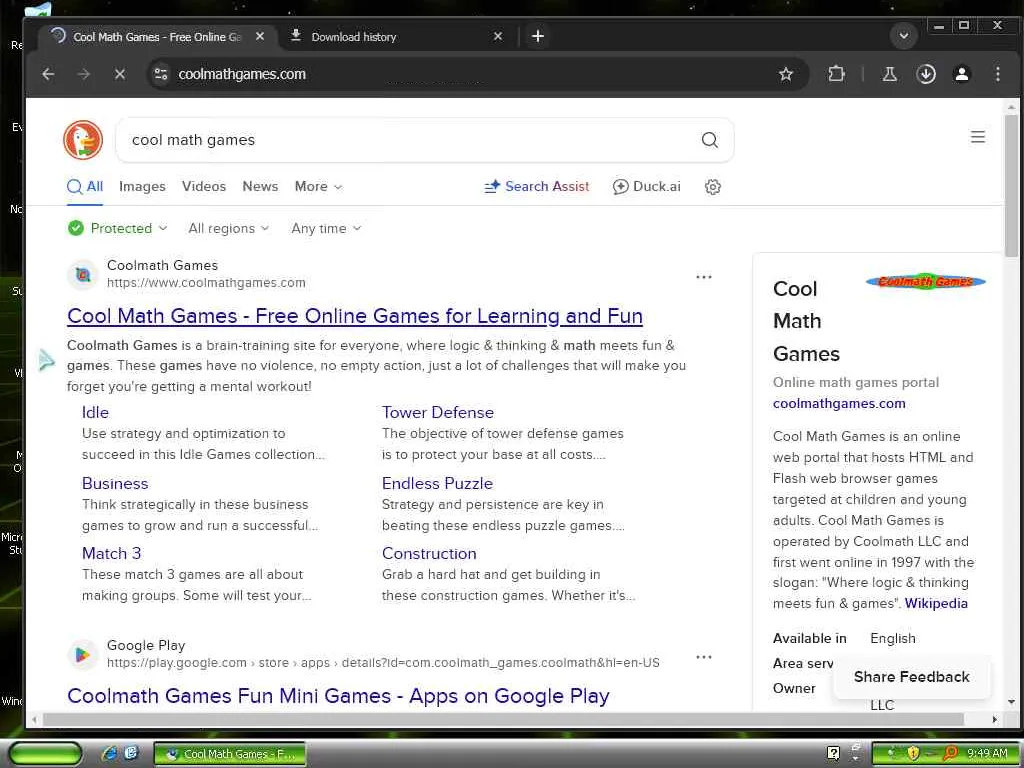
Task: Open the Idle sublink
Action: (95, 413)
